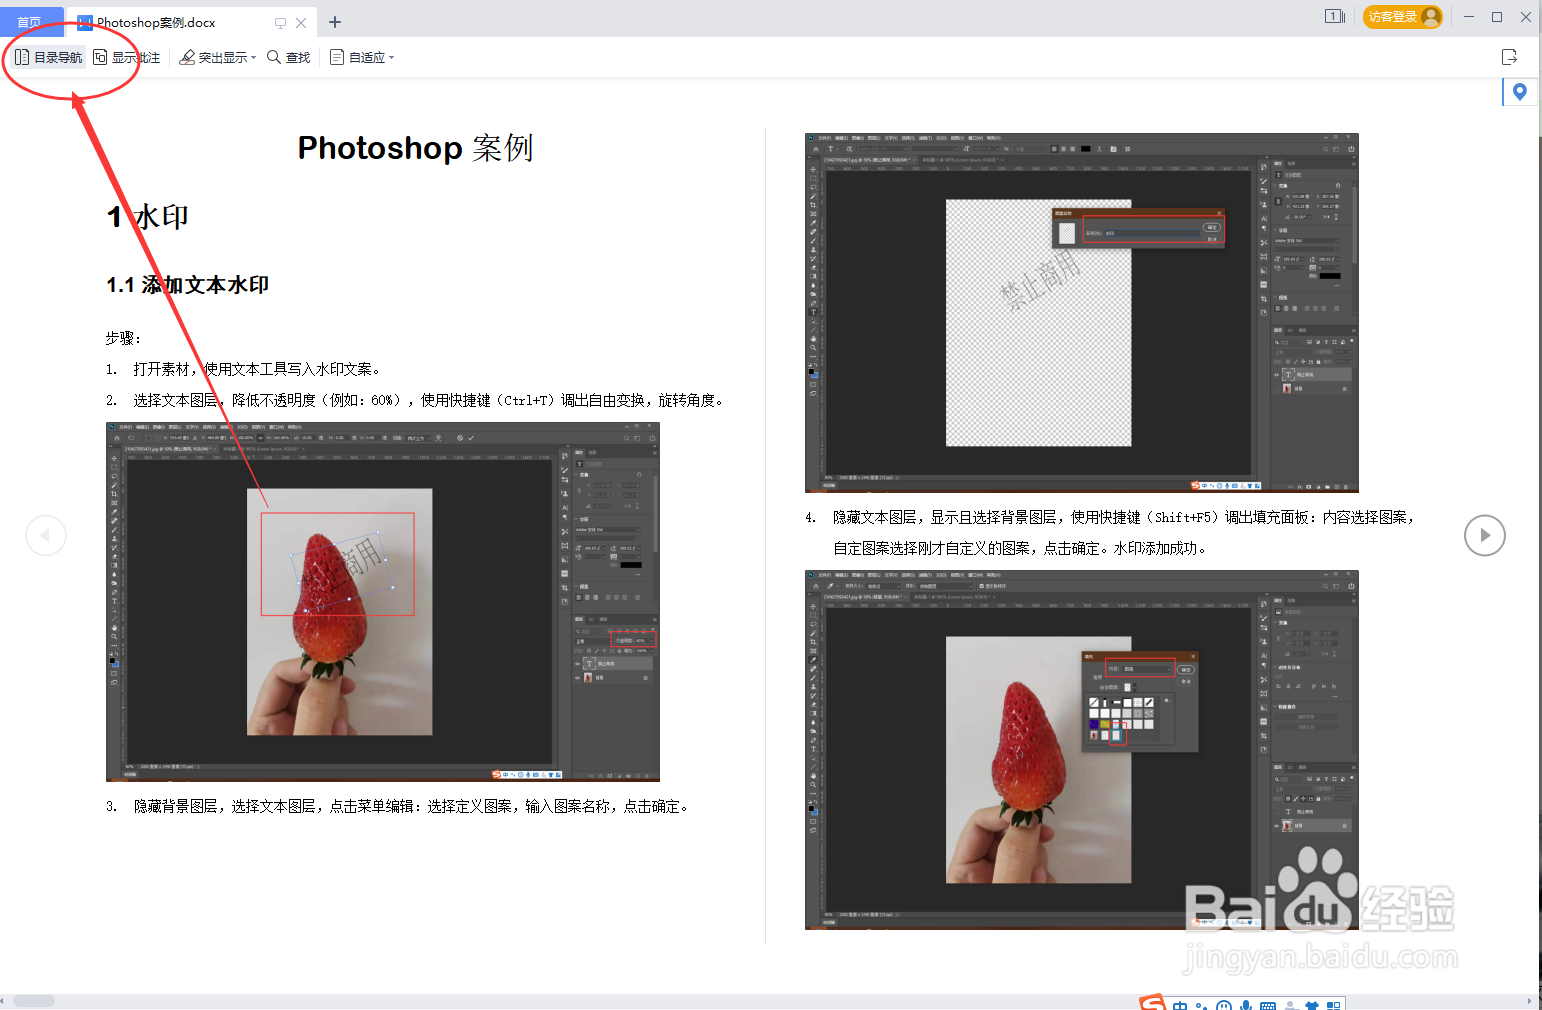The height and width of the screenshot is (1010, 1542).
Task: Click the fill-panel strawberry screenshot image
Action: 1082,750
